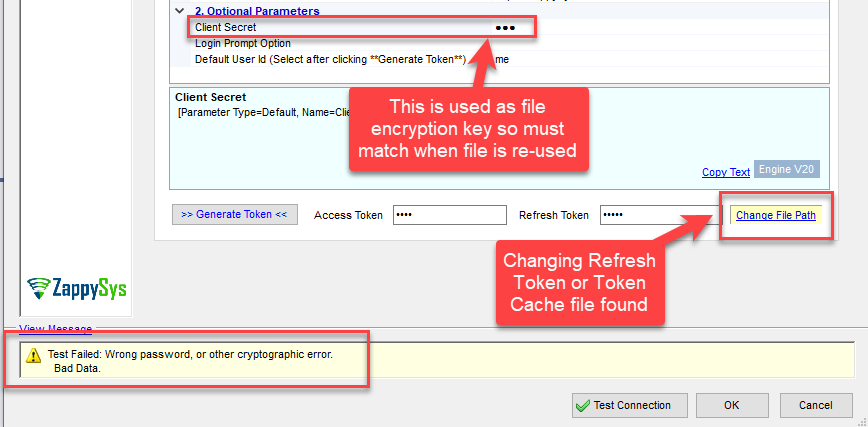The width and height of the screenshot is (868, 427).
Task: Click the ZappySys logo
Action: tap(77, 289)
